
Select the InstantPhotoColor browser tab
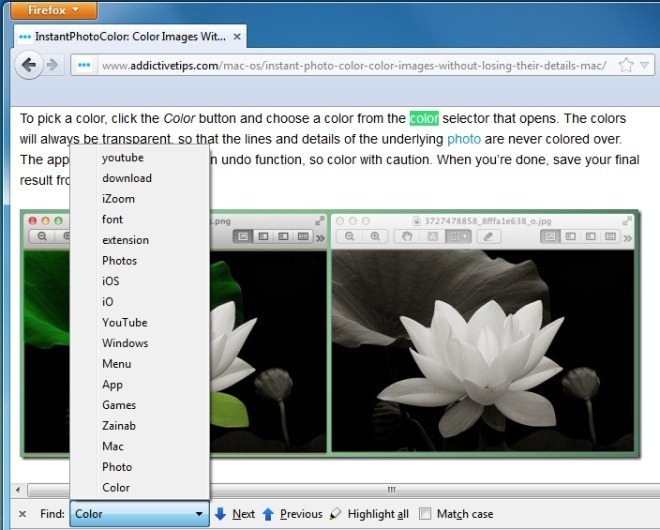pyautogui.click(x=130, y=37)
